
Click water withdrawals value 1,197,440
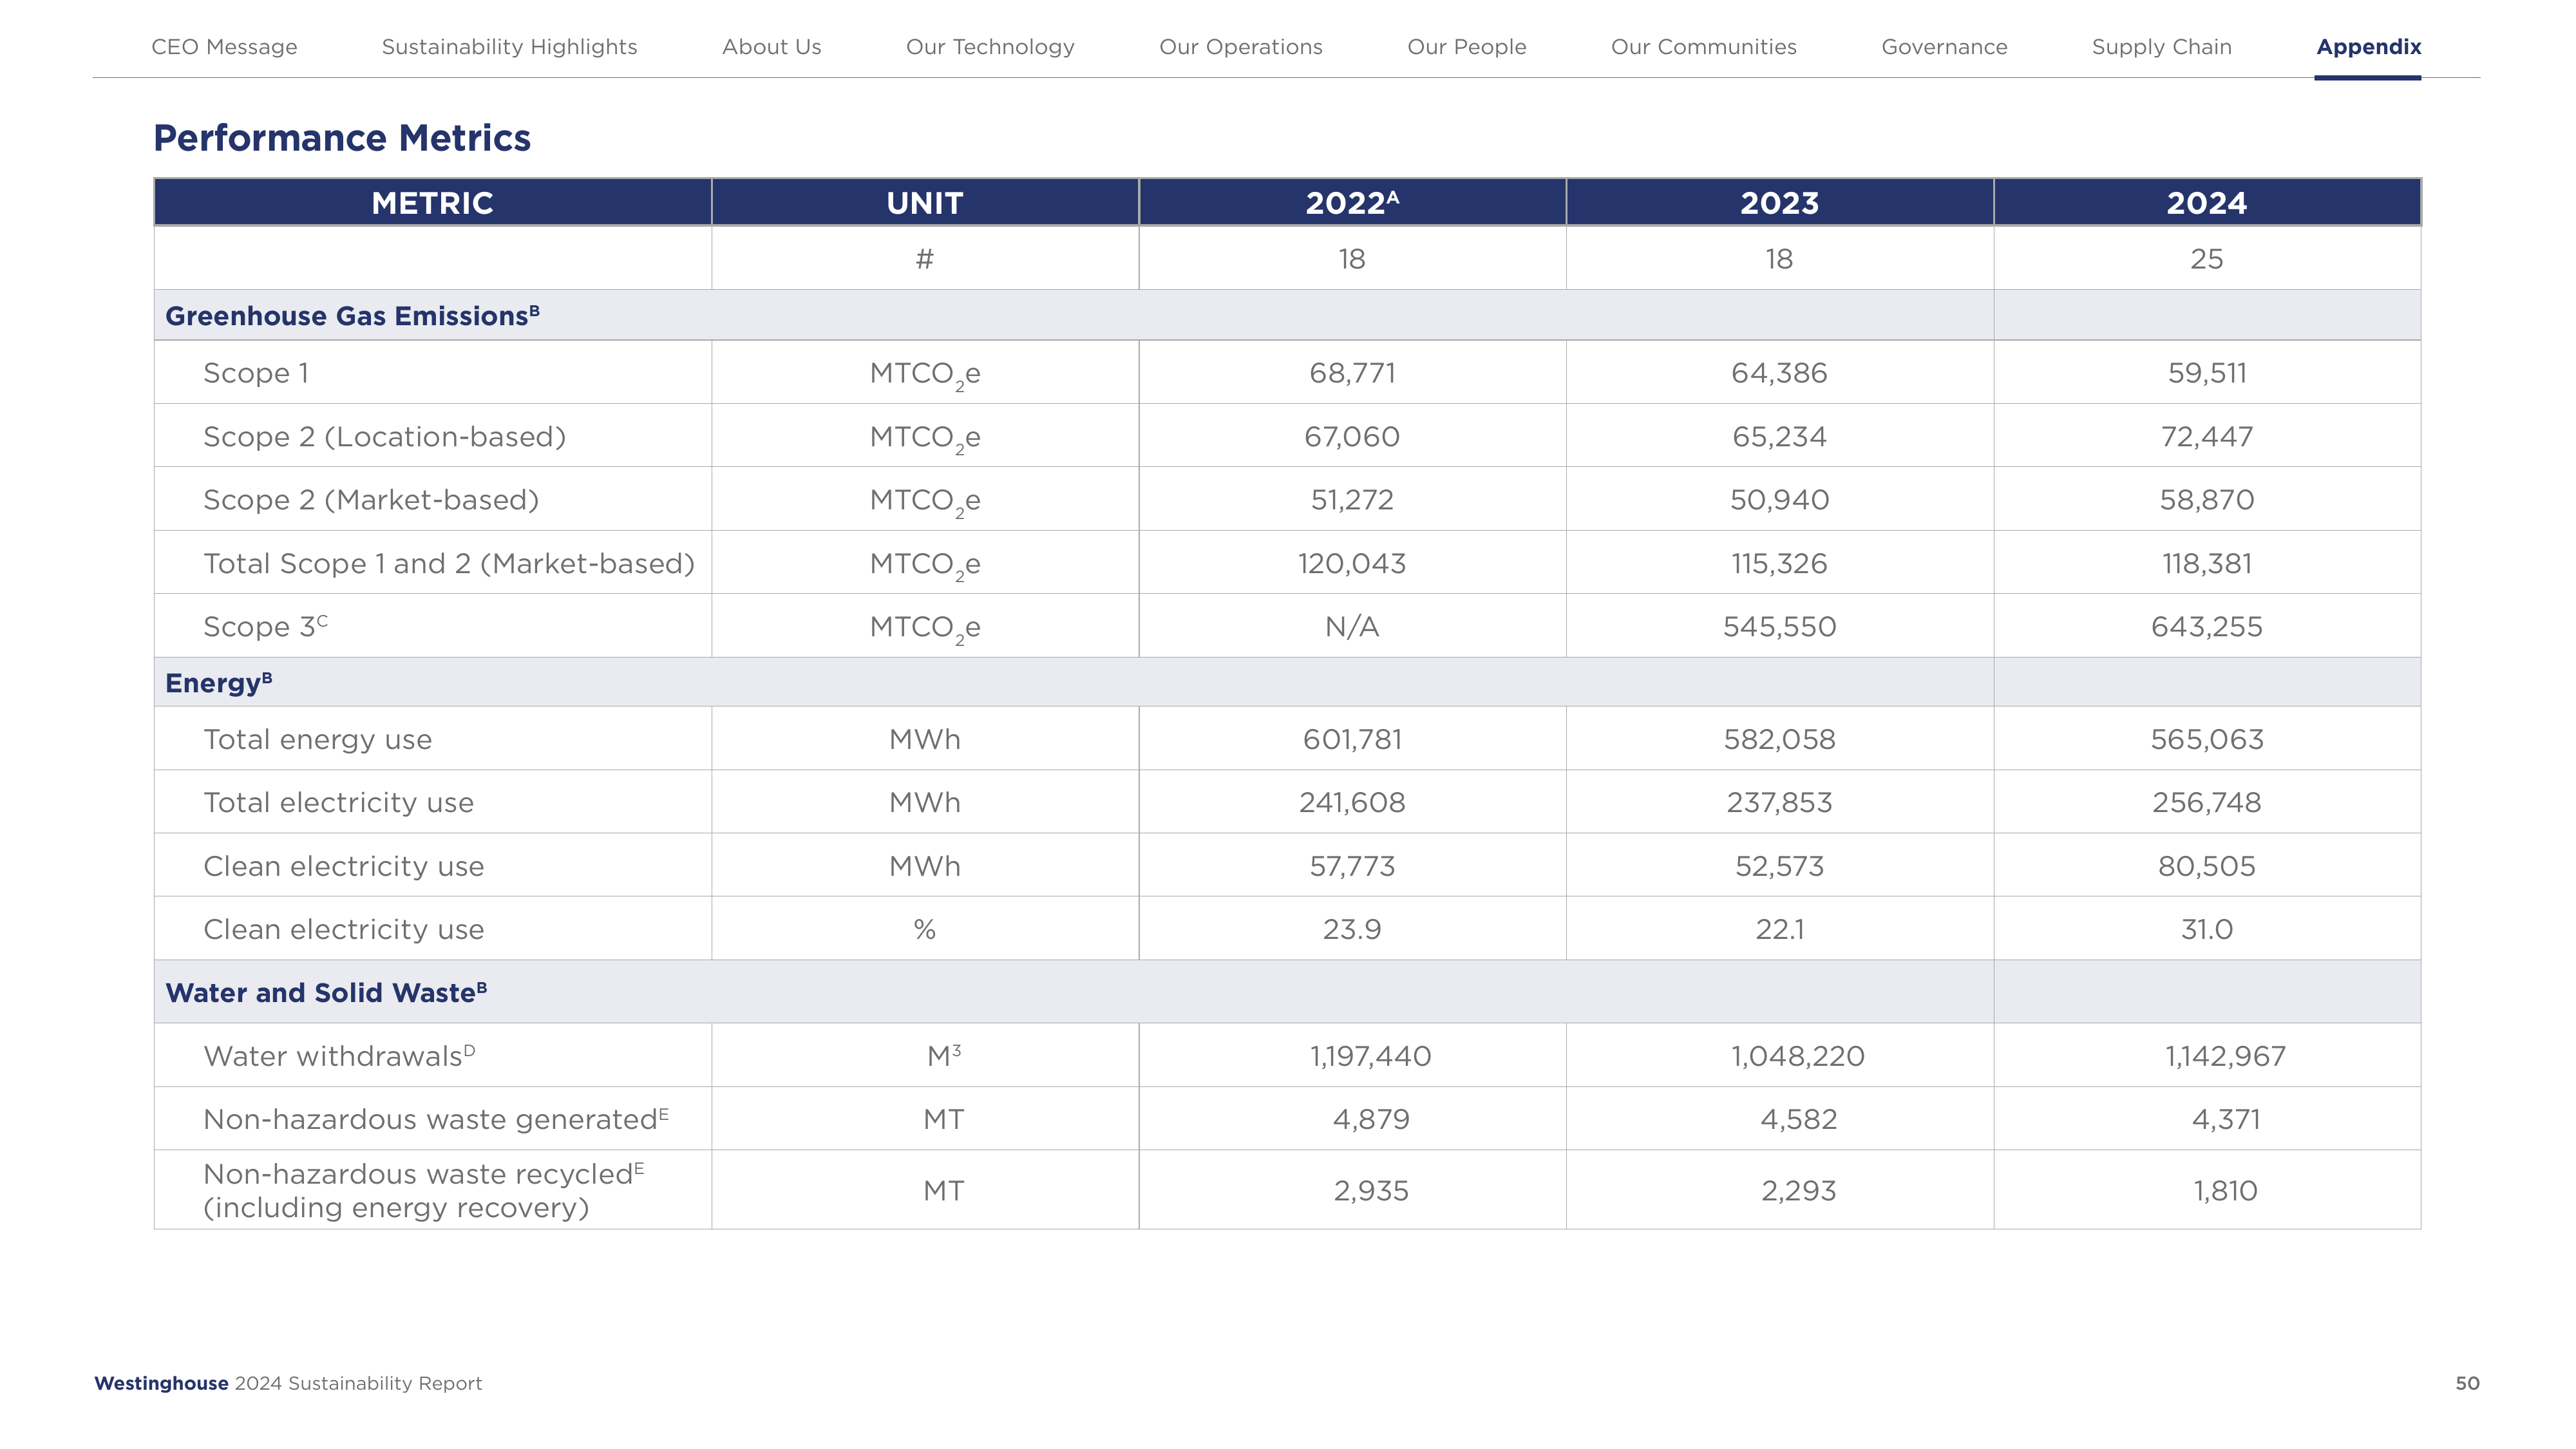1371,1056
